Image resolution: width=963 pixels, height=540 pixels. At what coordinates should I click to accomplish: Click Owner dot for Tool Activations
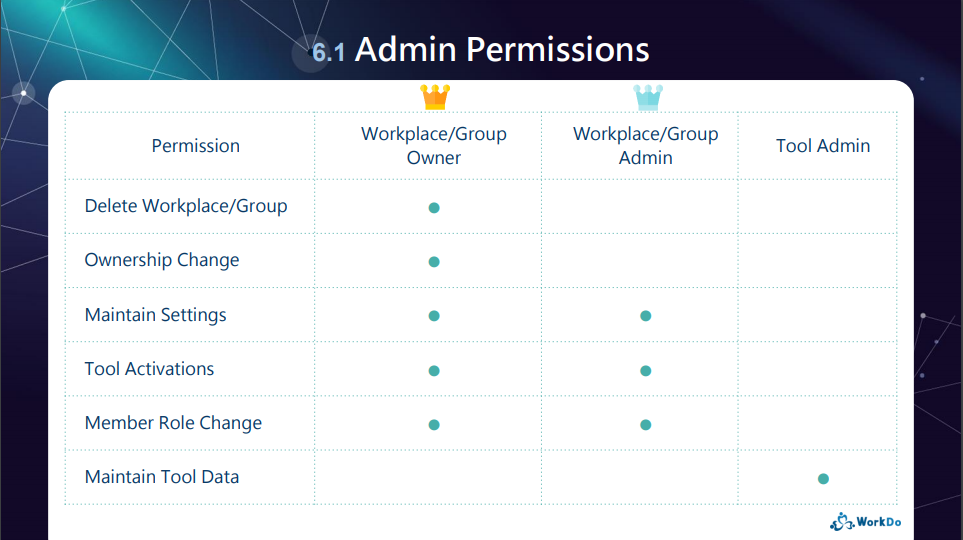point(434,370)
